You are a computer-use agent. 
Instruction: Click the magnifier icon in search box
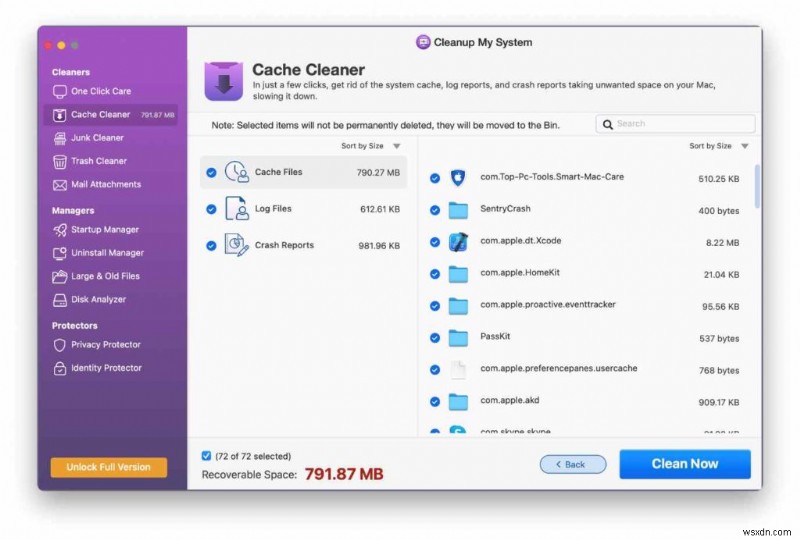point(608,124)
